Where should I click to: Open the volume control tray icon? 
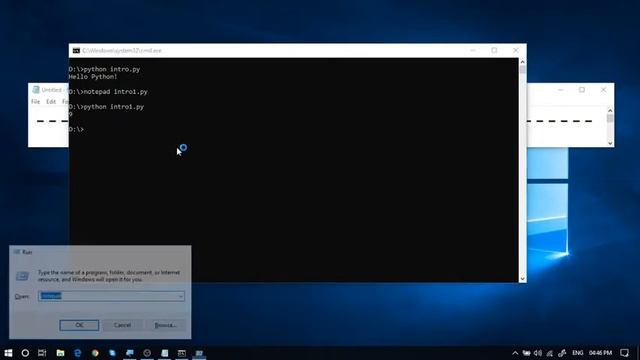(x=538, y=353)
